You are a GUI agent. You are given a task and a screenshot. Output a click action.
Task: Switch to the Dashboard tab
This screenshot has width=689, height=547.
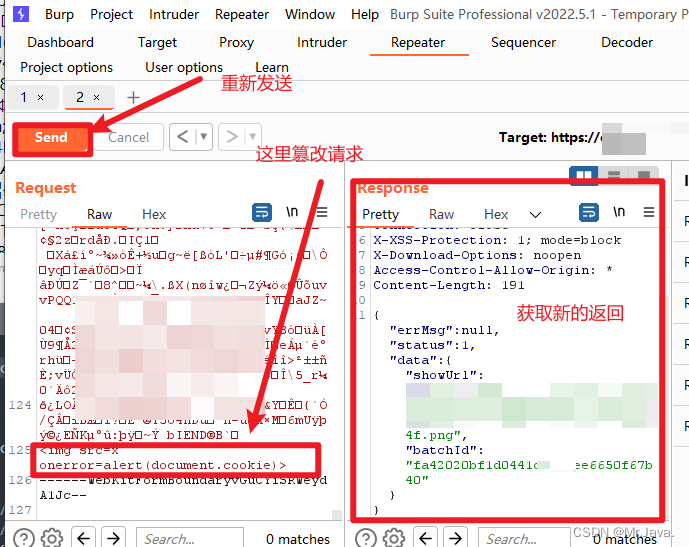pyautogui.click(x=60, y=42)
